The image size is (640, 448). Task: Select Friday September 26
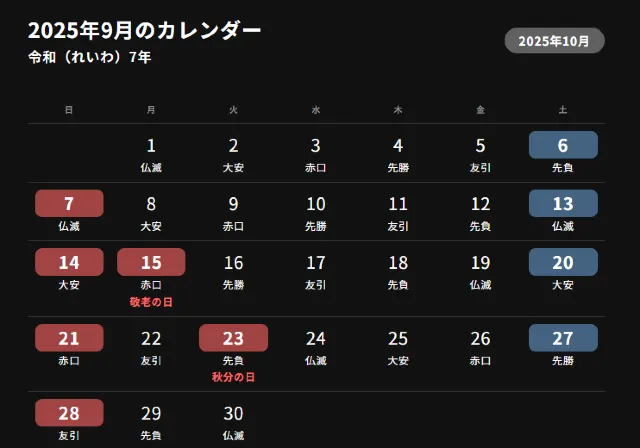(480, 339)
